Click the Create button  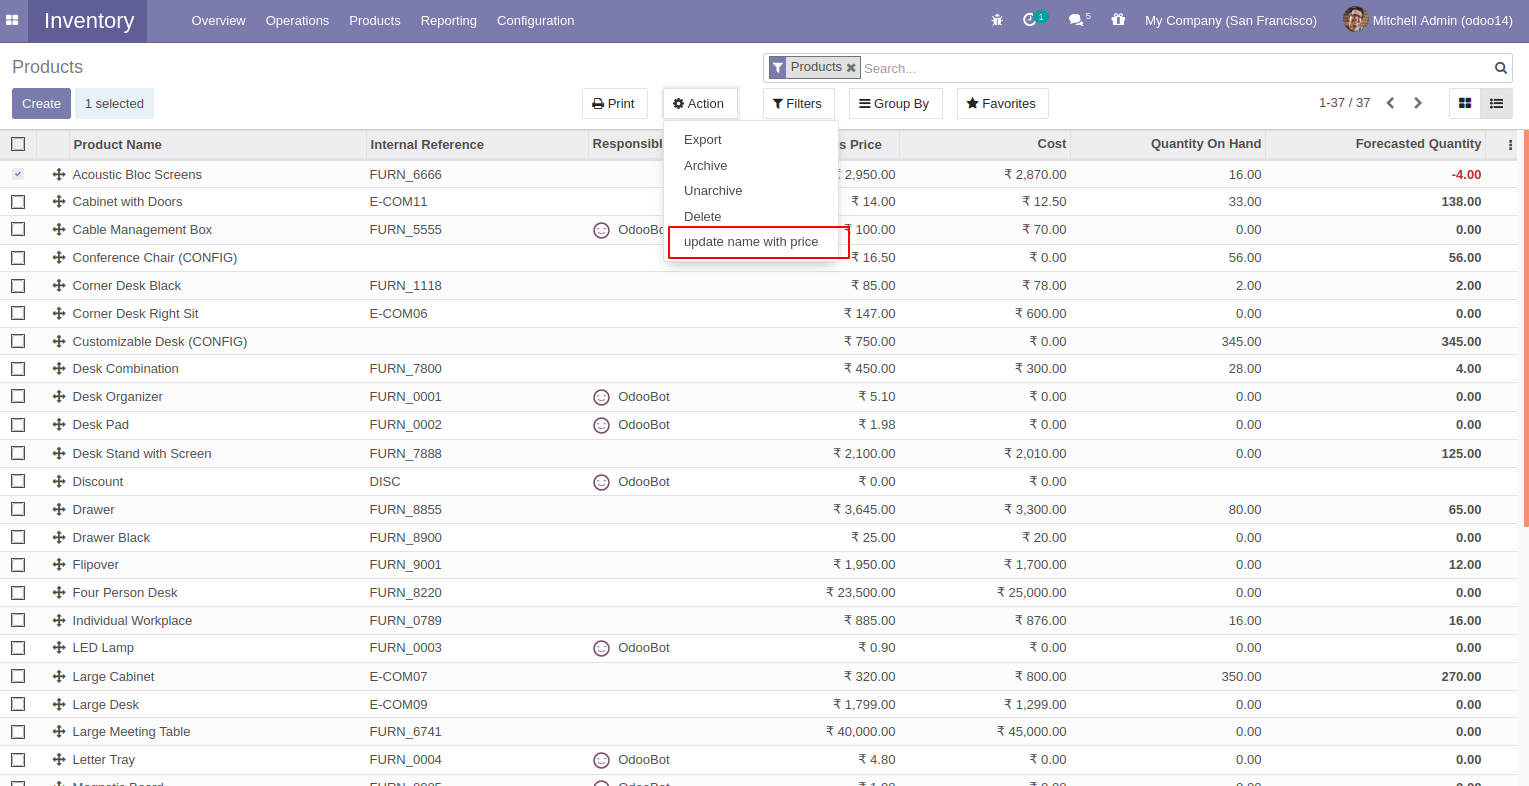pyautogui.click(x=41, y=104)
